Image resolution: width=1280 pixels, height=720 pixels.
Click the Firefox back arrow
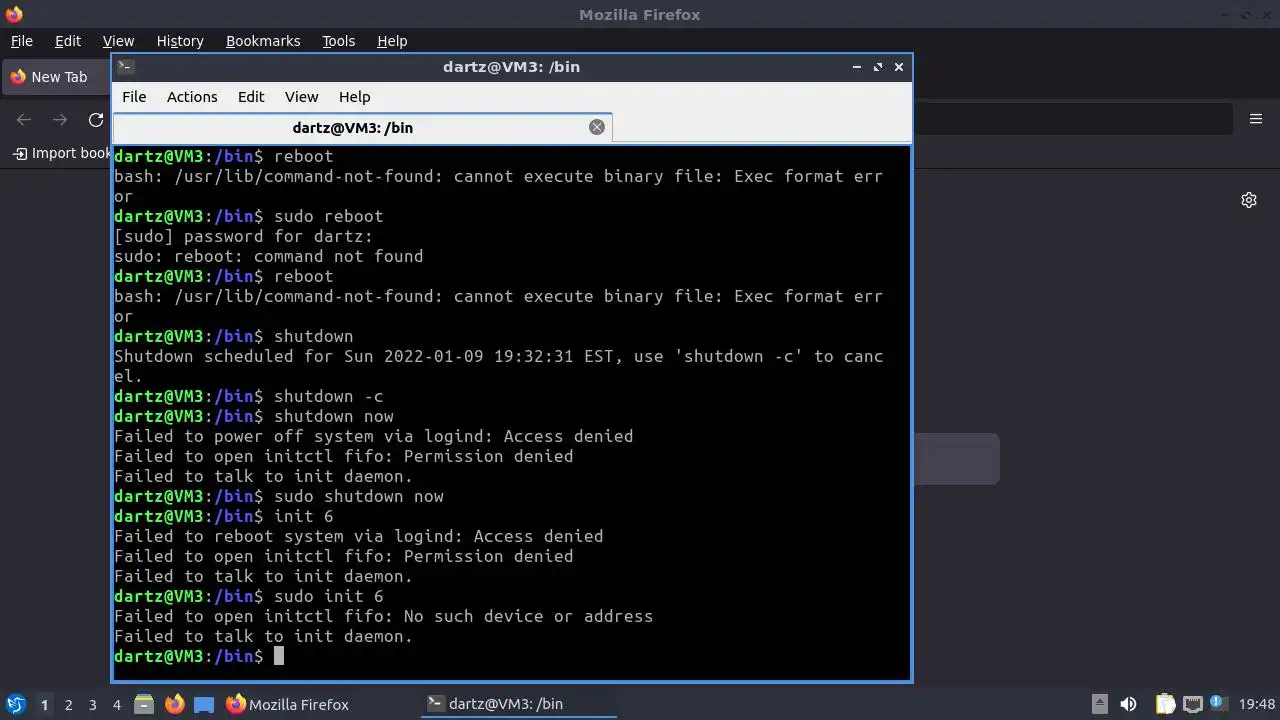[x=24, y=120]
